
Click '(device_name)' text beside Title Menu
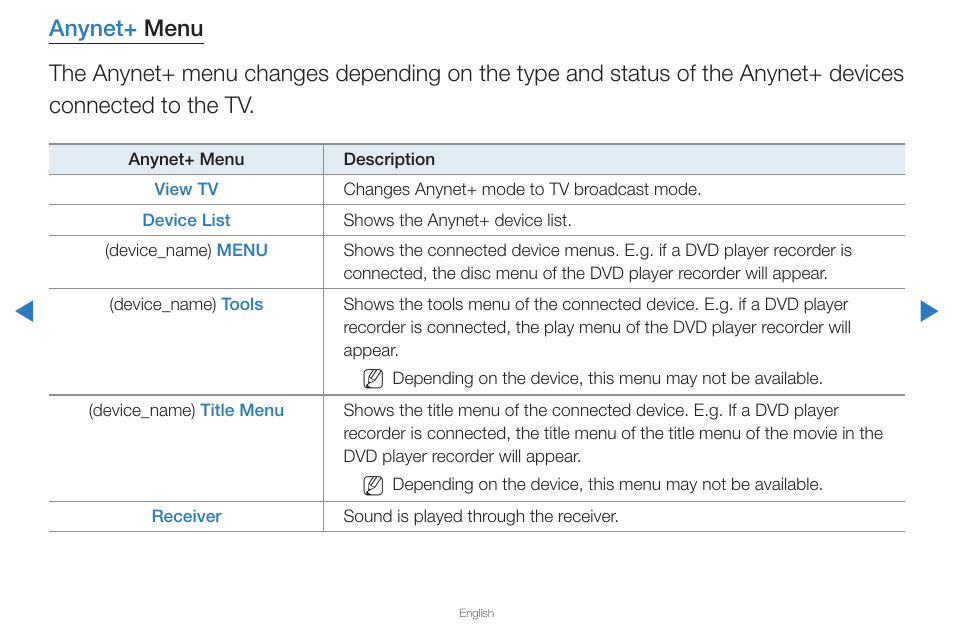(x=142, y=411)
